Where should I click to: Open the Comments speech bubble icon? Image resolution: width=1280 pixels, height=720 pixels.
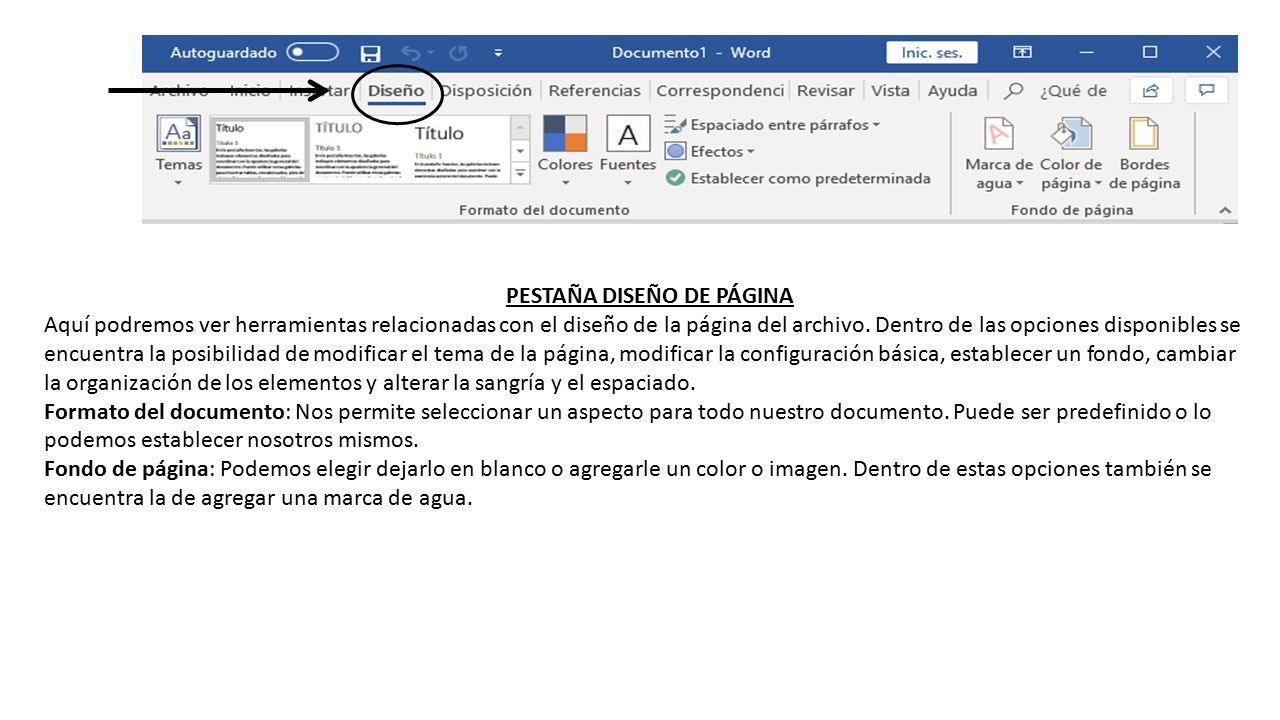tap(1207, 91)
